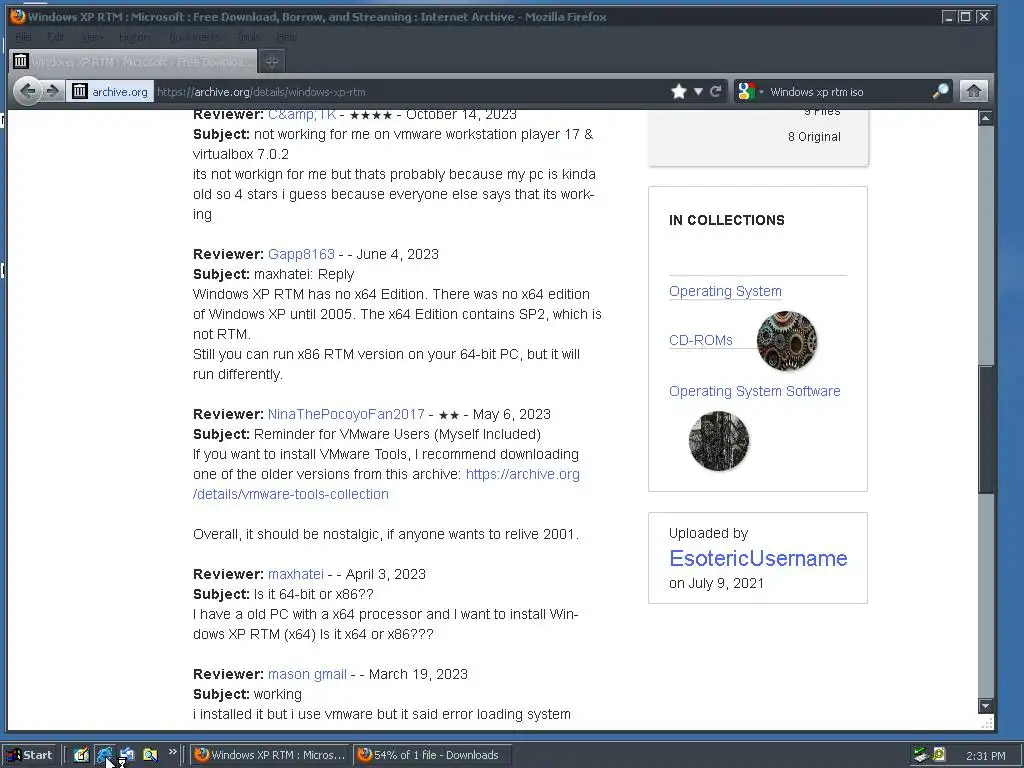Click the vertical scrollbar thumb
Viewport: 1024px width, 768px height.
coord(985,430)
